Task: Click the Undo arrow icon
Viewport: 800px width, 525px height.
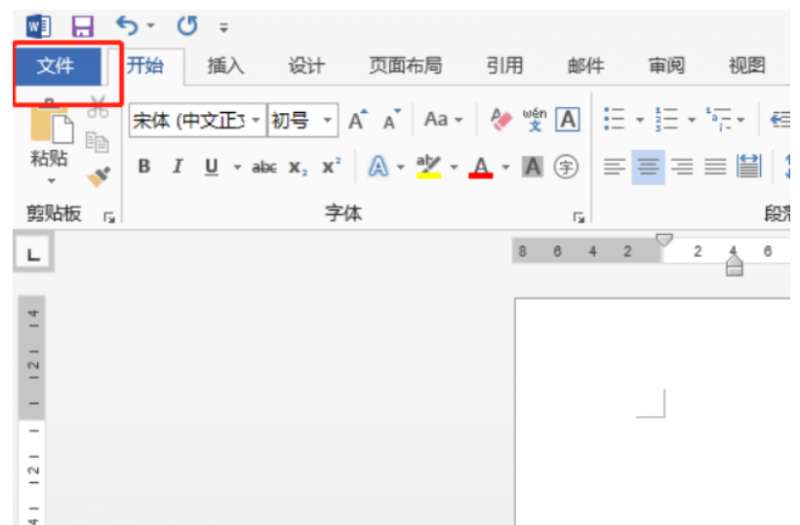Action: pos(127,25)
